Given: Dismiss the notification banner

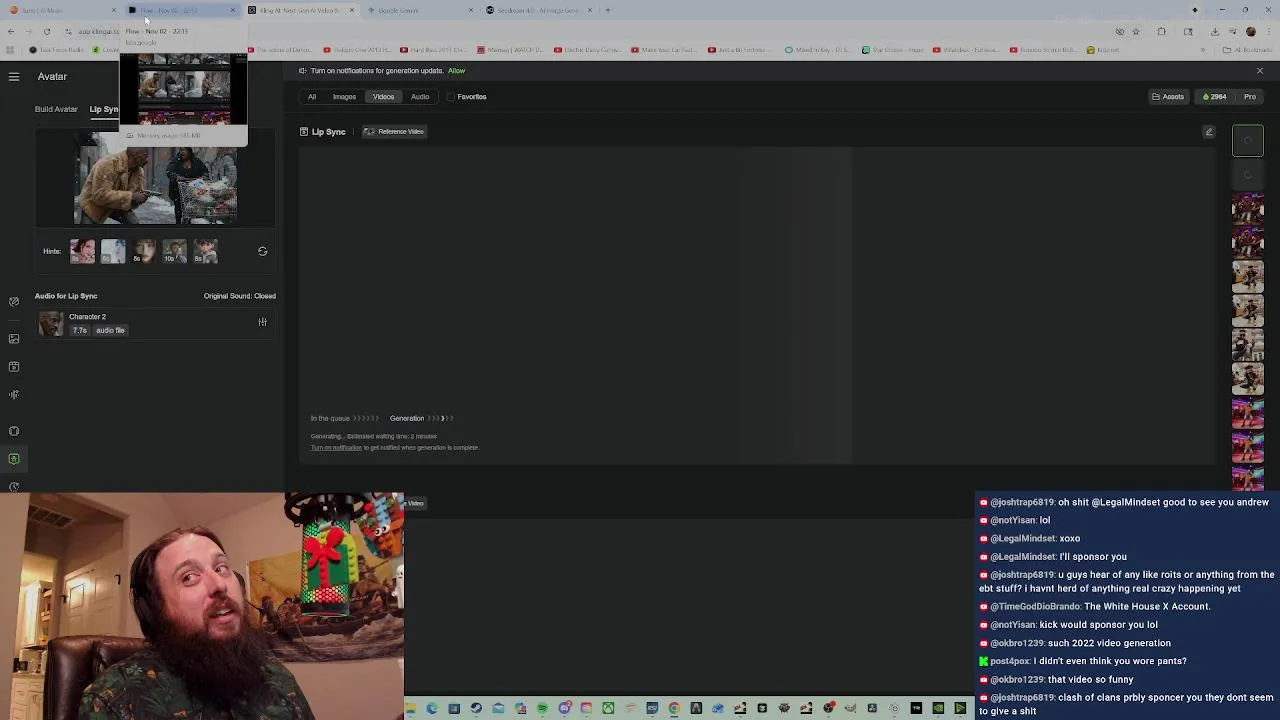Looking at the screenshot, I should point(1259,71).
